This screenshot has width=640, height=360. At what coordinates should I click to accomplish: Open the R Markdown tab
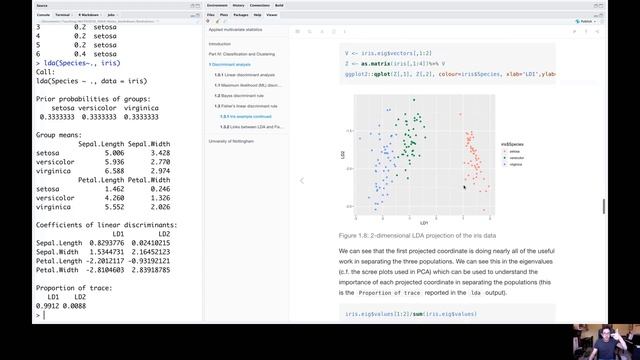point(89,15)
